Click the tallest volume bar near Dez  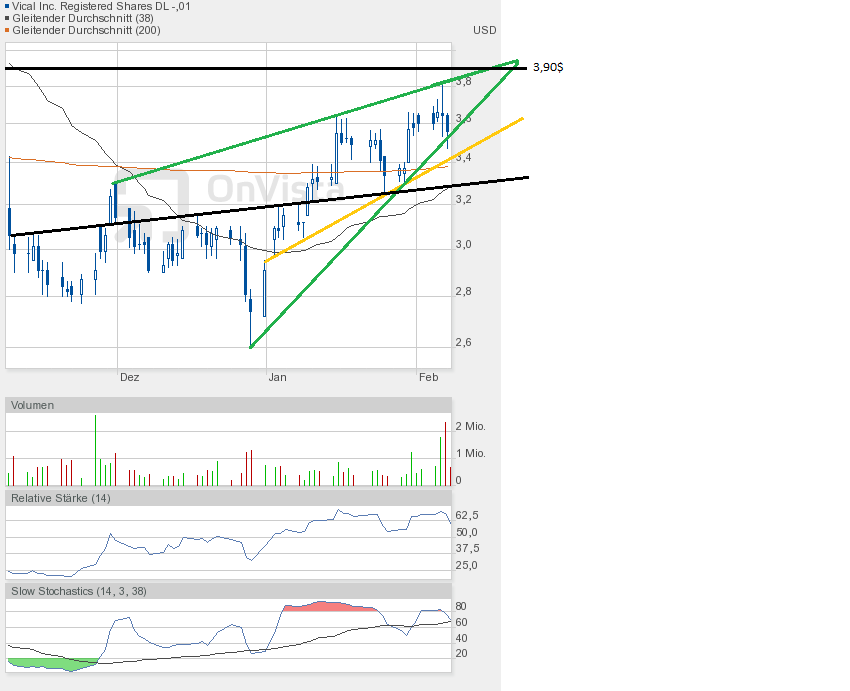pos(95,450)
